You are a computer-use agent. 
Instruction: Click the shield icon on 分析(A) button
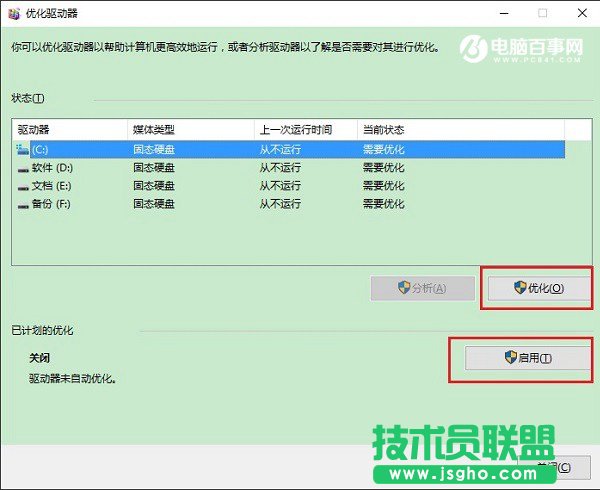click(404, 287)
